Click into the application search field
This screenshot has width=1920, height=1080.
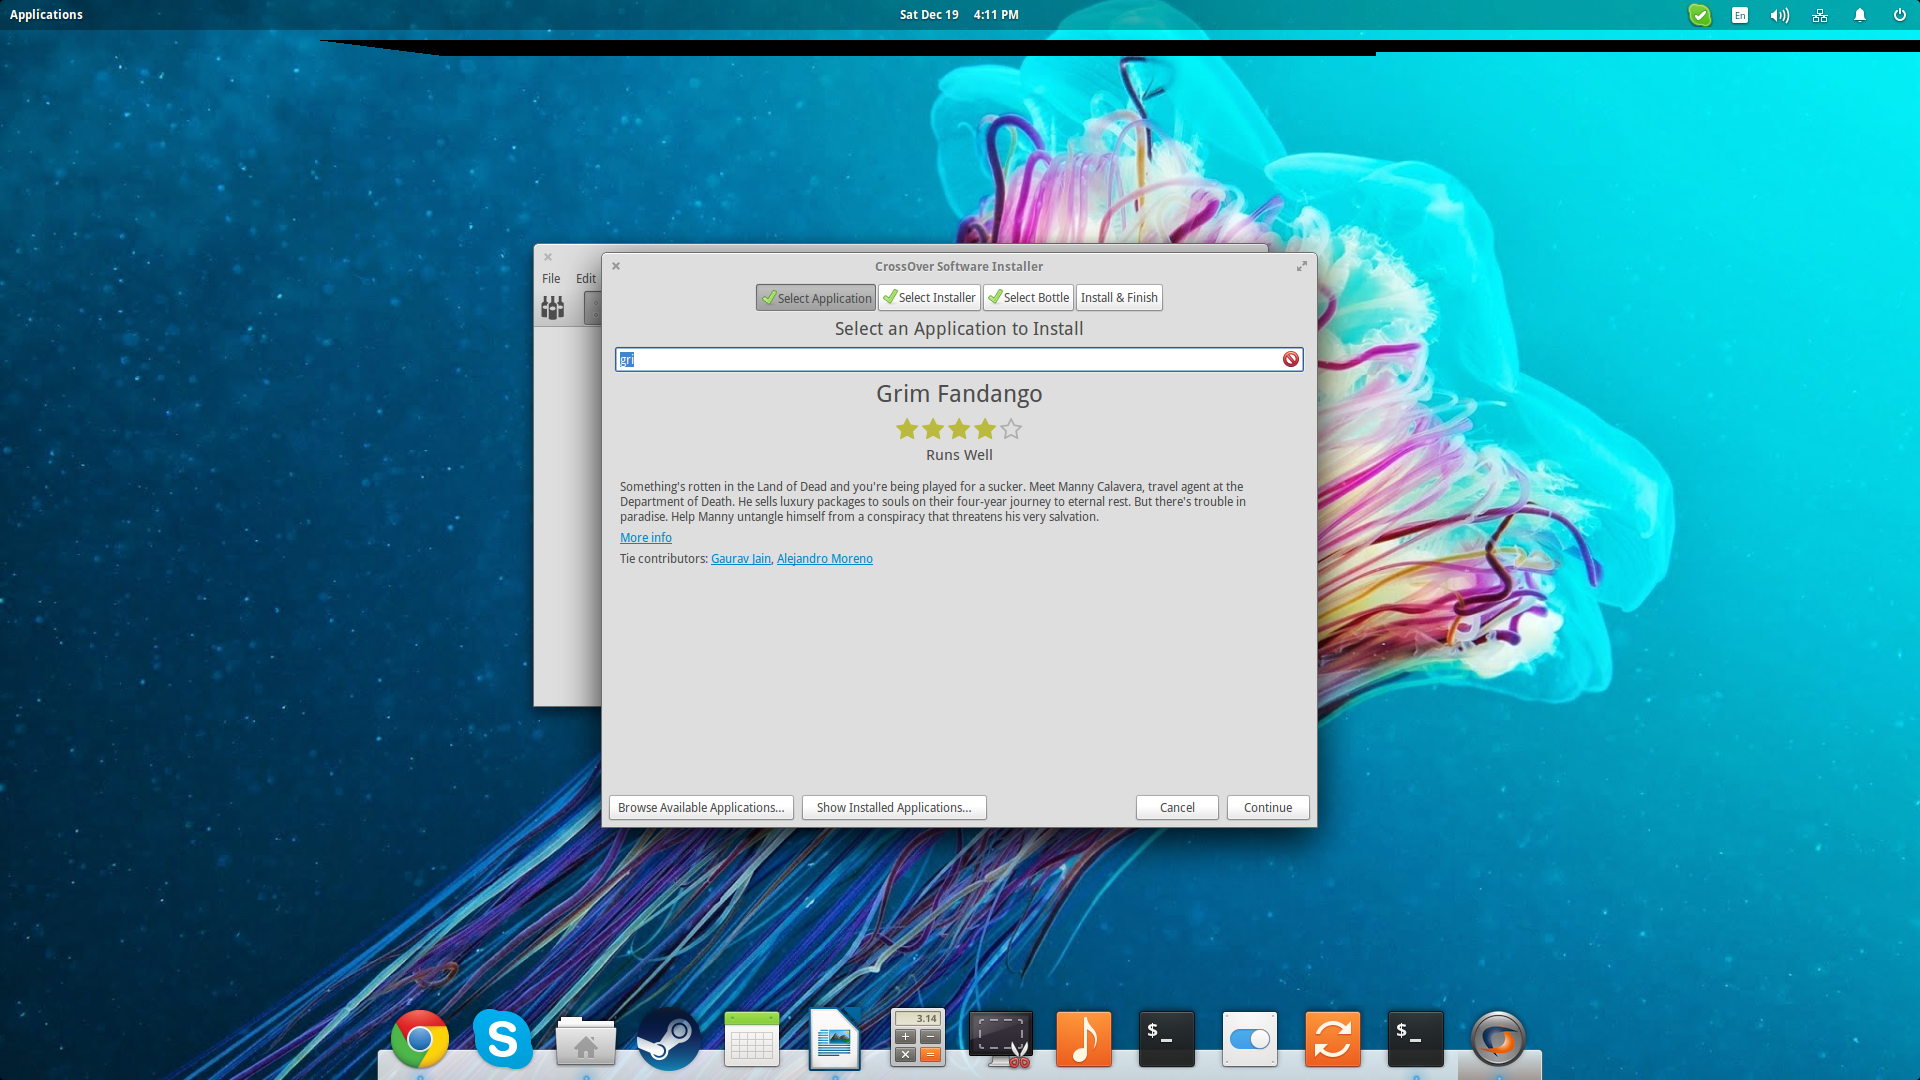950,359
